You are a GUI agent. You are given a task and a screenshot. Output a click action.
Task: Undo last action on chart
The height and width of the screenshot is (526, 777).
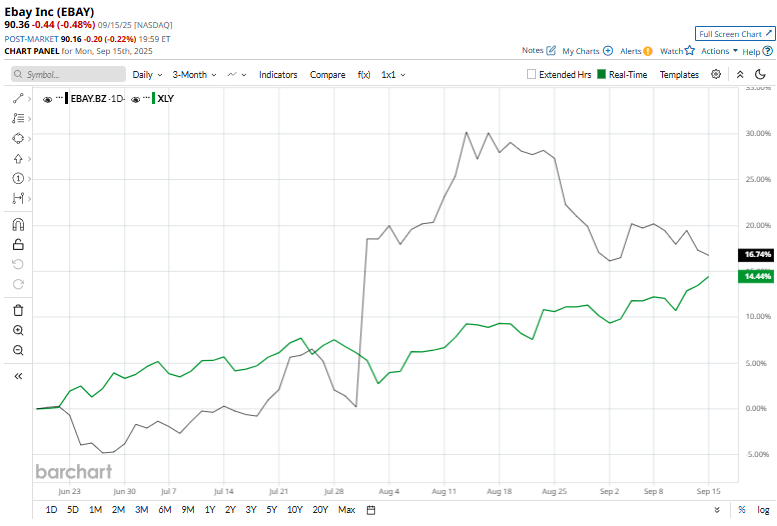[x=18, y=264]
